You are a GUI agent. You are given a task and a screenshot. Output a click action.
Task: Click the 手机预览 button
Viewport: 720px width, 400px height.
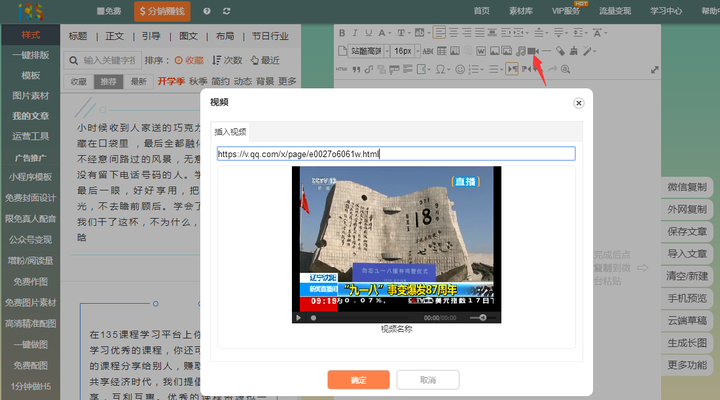687,299
